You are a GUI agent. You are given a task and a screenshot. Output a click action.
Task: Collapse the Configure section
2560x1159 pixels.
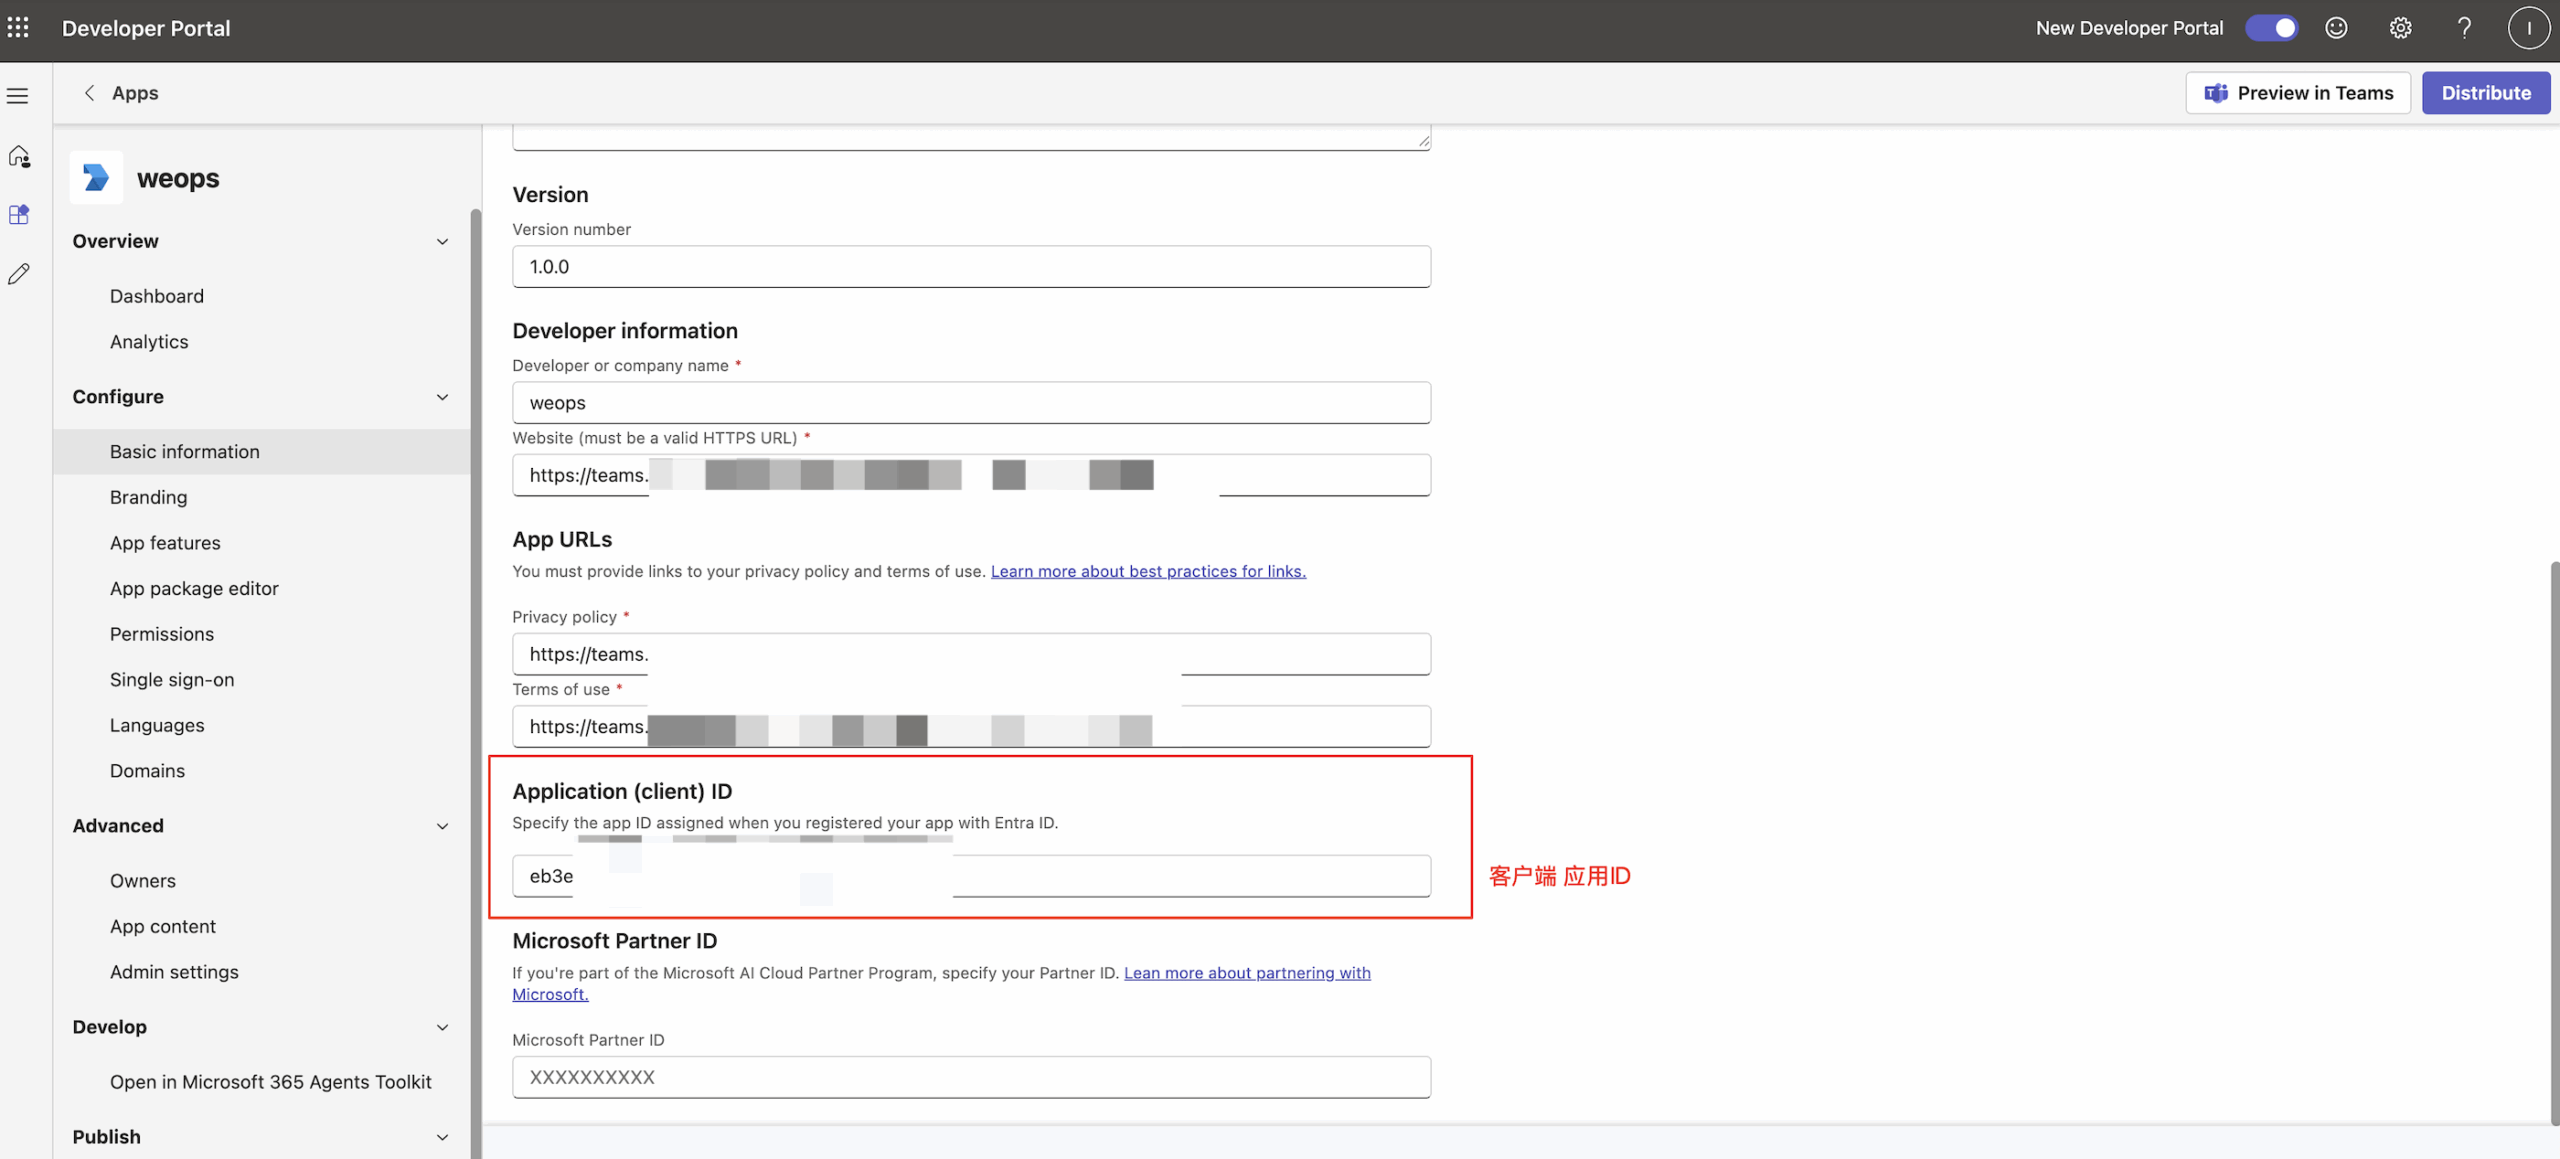tap(442, 397)
